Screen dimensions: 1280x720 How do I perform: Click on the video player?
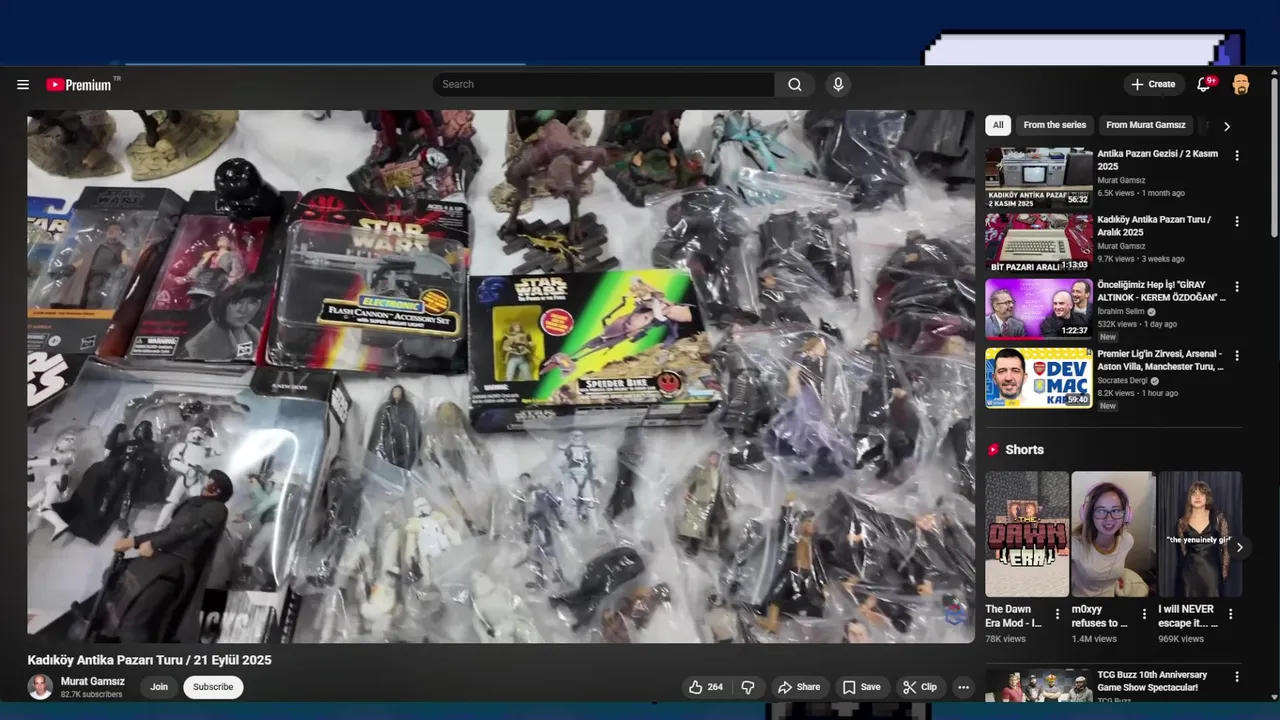coord(501,376)
